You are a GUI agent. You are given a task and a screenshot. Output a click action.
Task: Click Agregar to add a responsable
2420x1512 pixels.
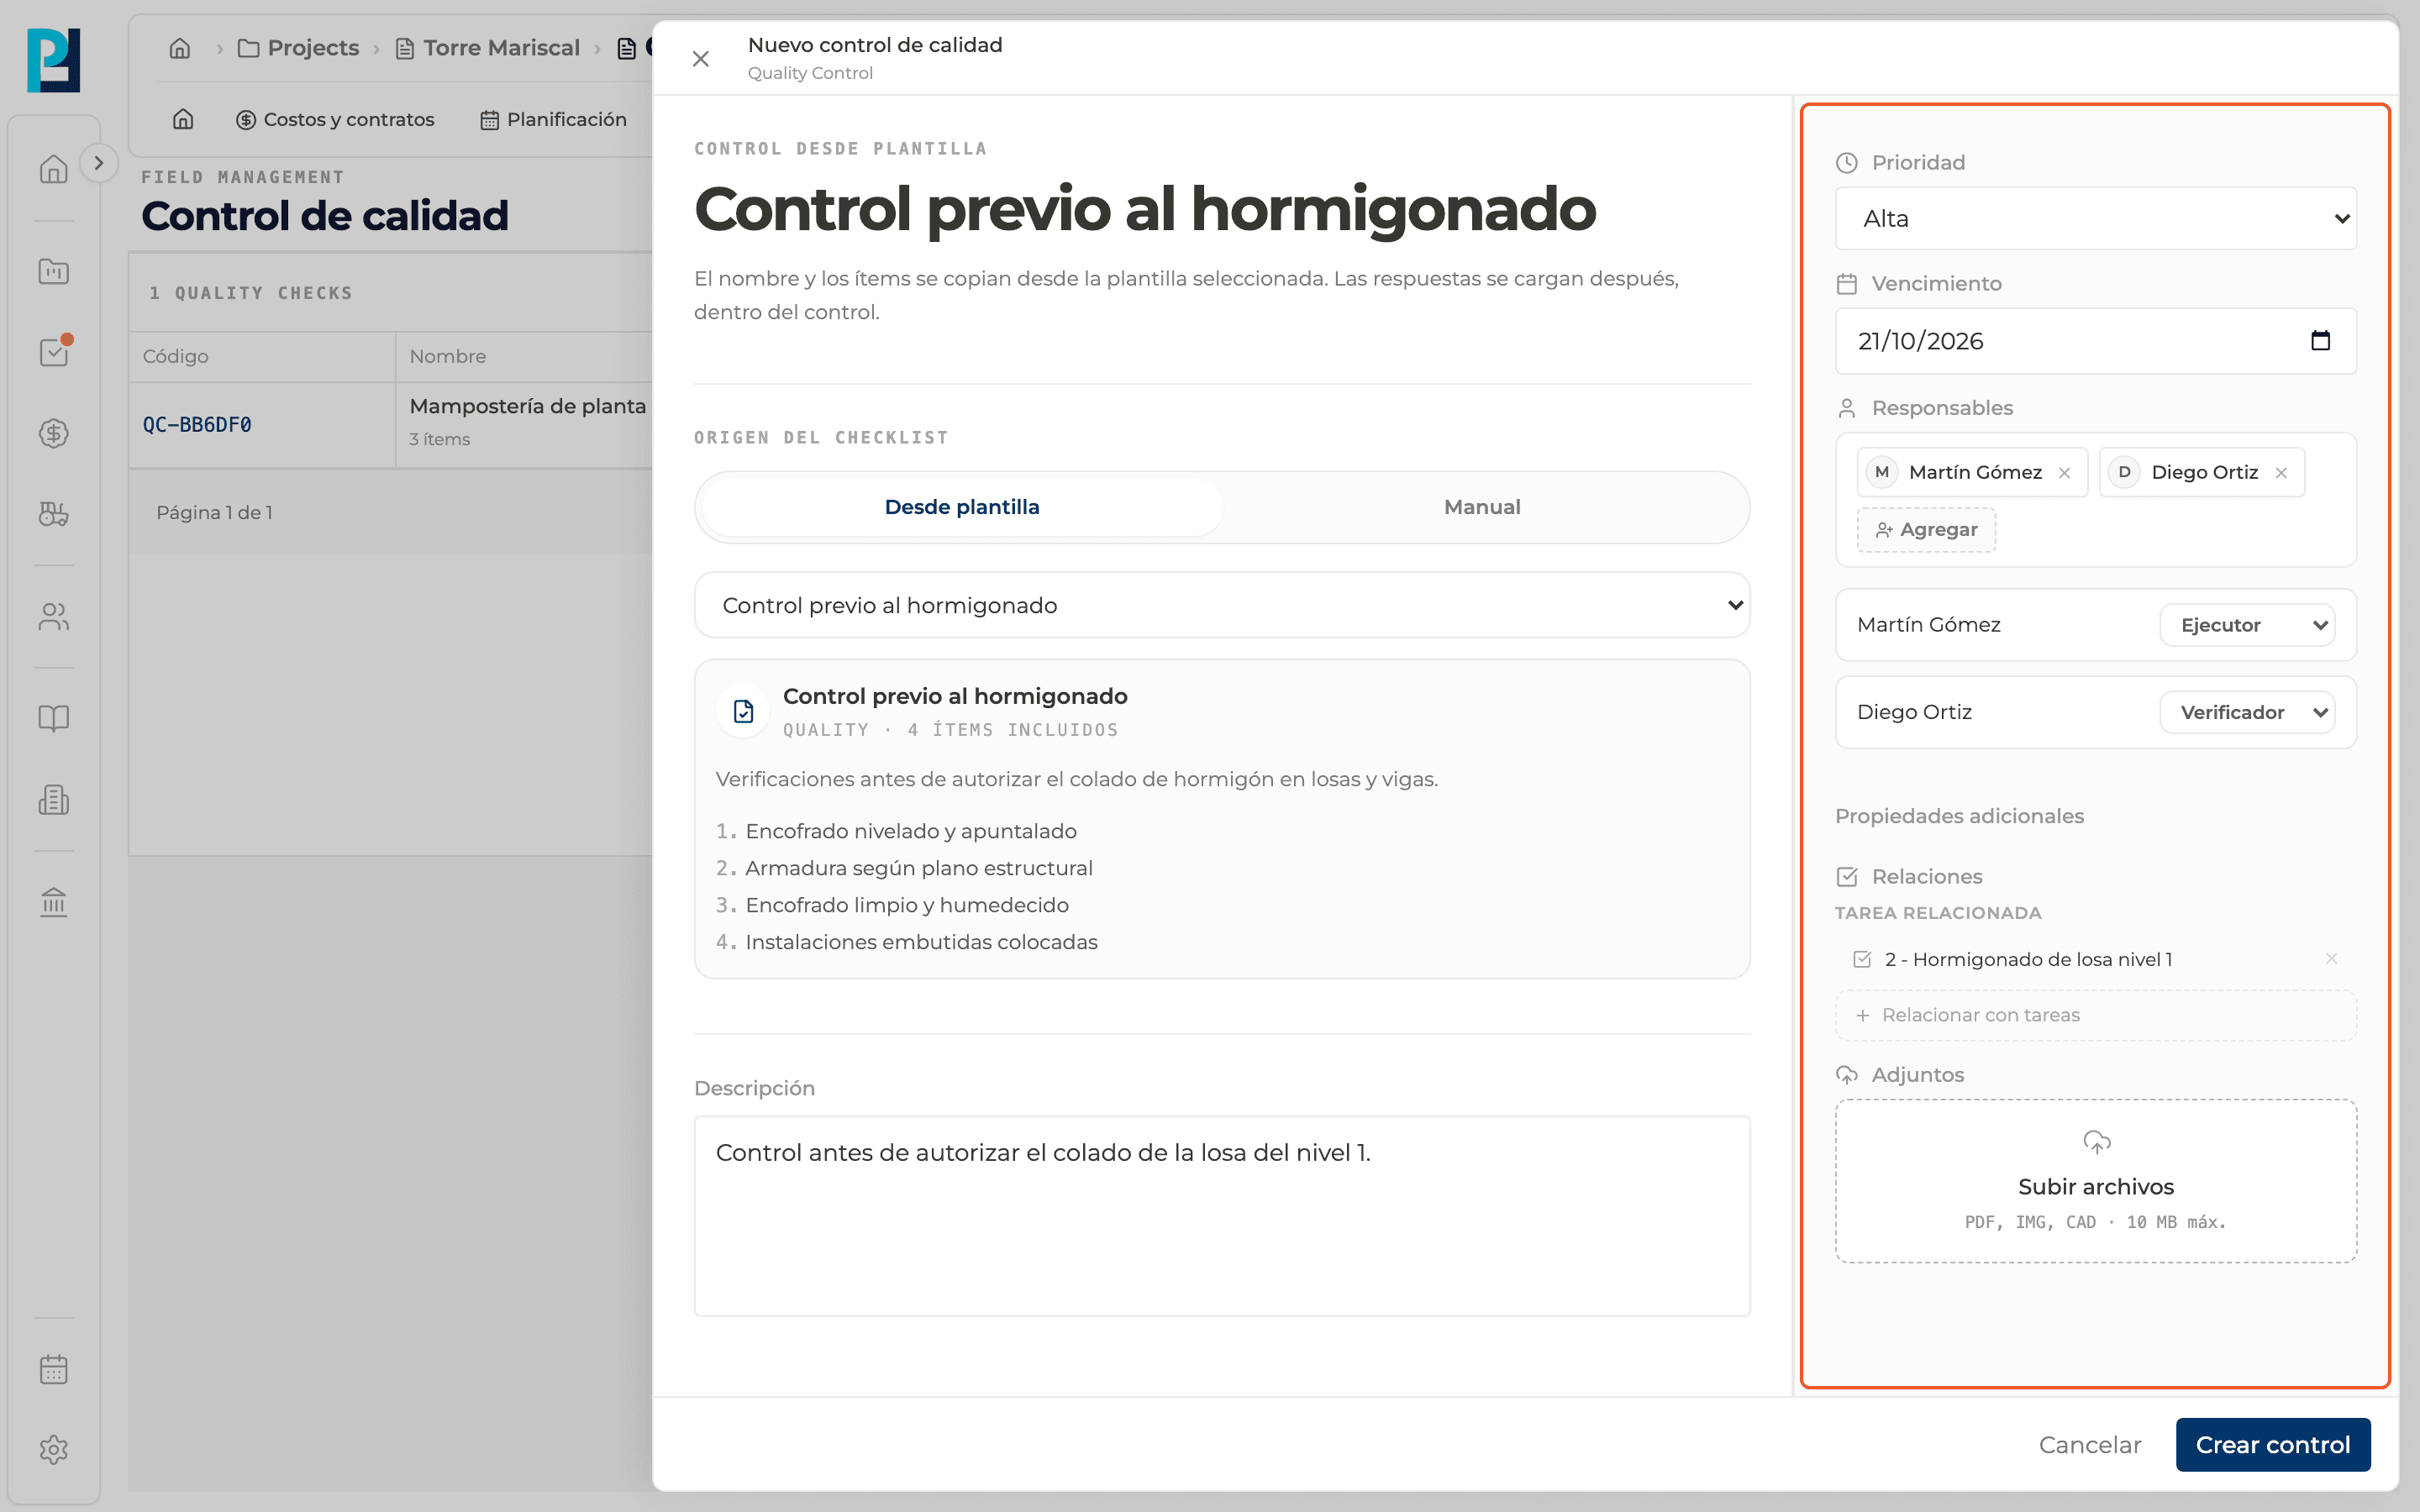[x=1926, y=530]
